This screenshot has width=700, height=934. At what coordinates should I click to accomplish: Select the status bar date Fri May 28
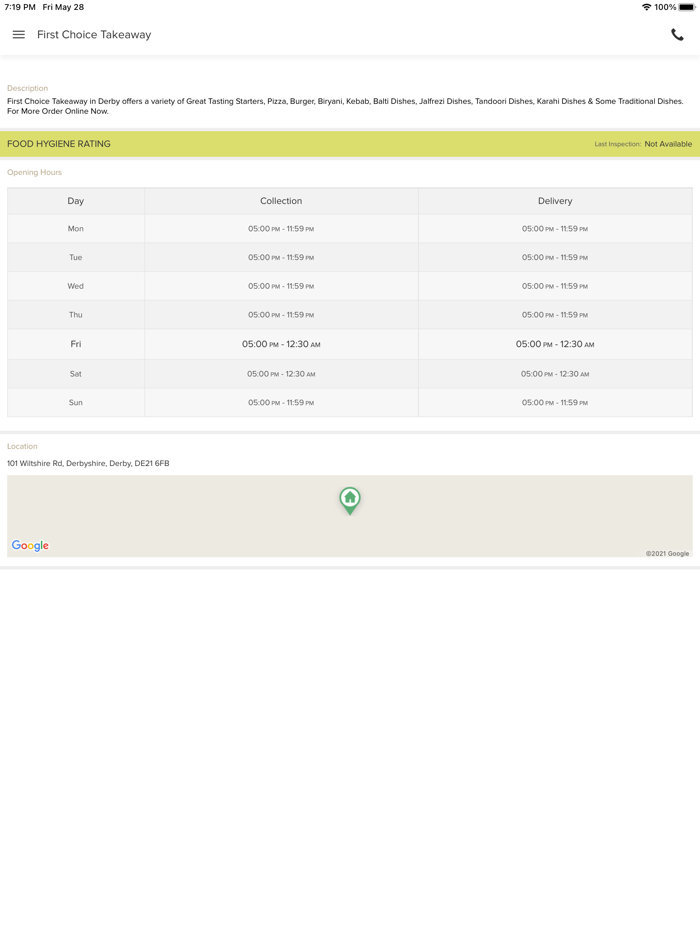click(63, 7)
